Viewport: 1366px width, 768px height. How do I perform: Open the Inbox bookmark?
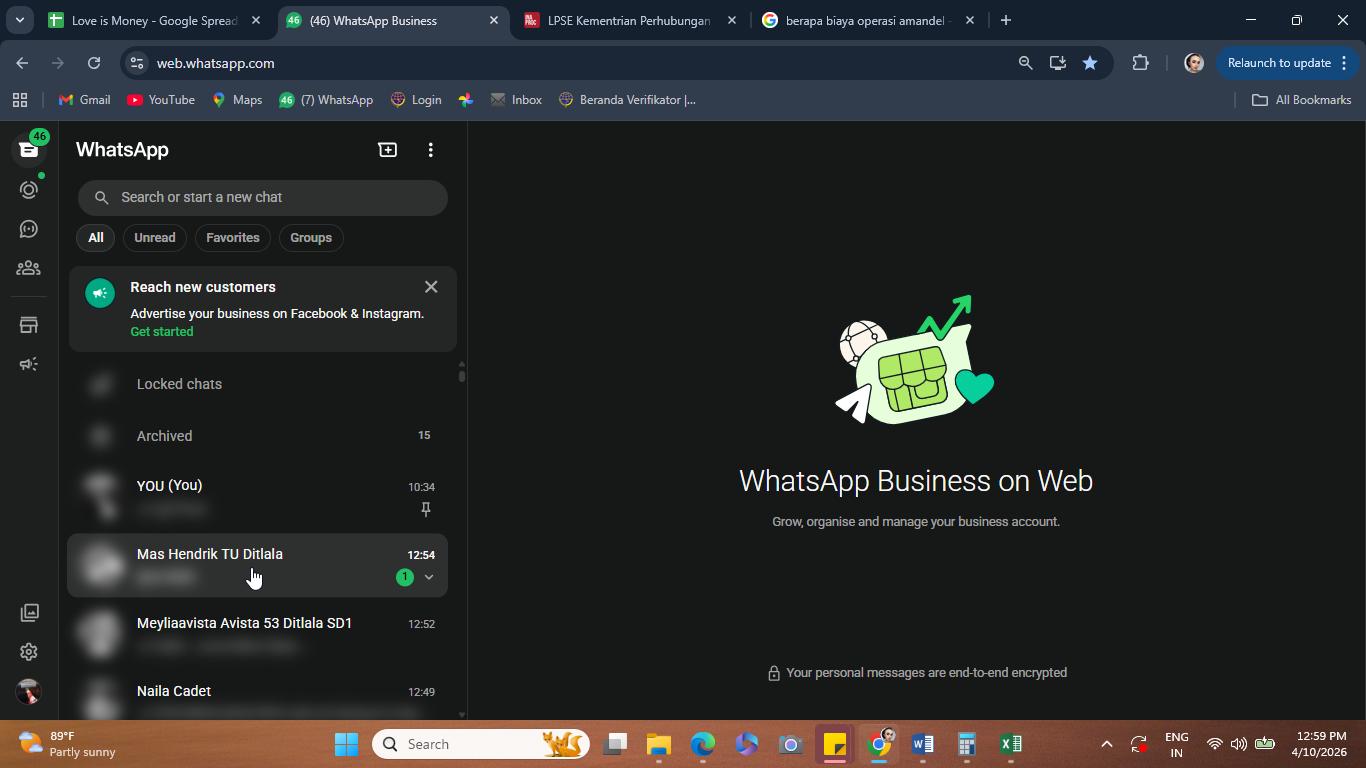pos(516,100)
